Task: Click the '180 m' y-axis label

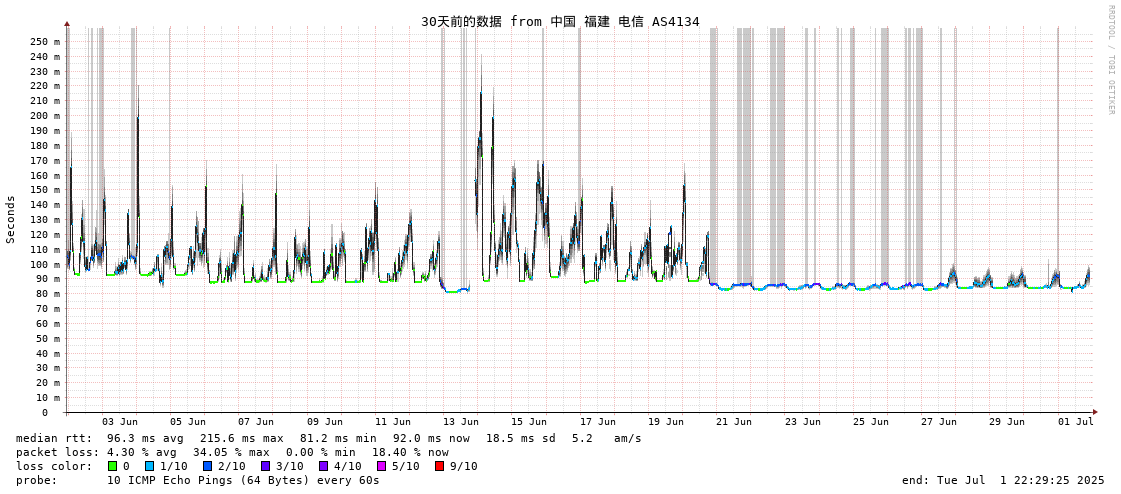Action: click(x=46, y=145)
